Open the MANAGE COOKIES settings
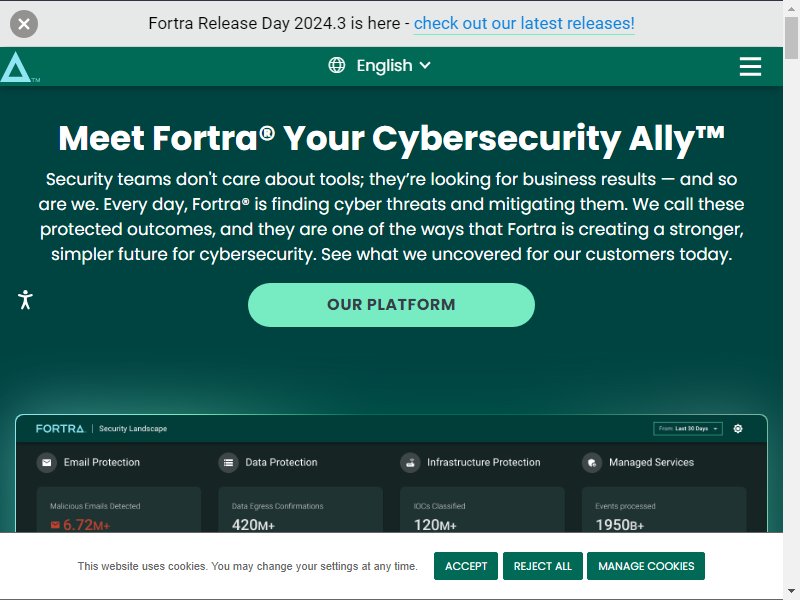Screen dimensions: 800x600 (x=646, y=566)
